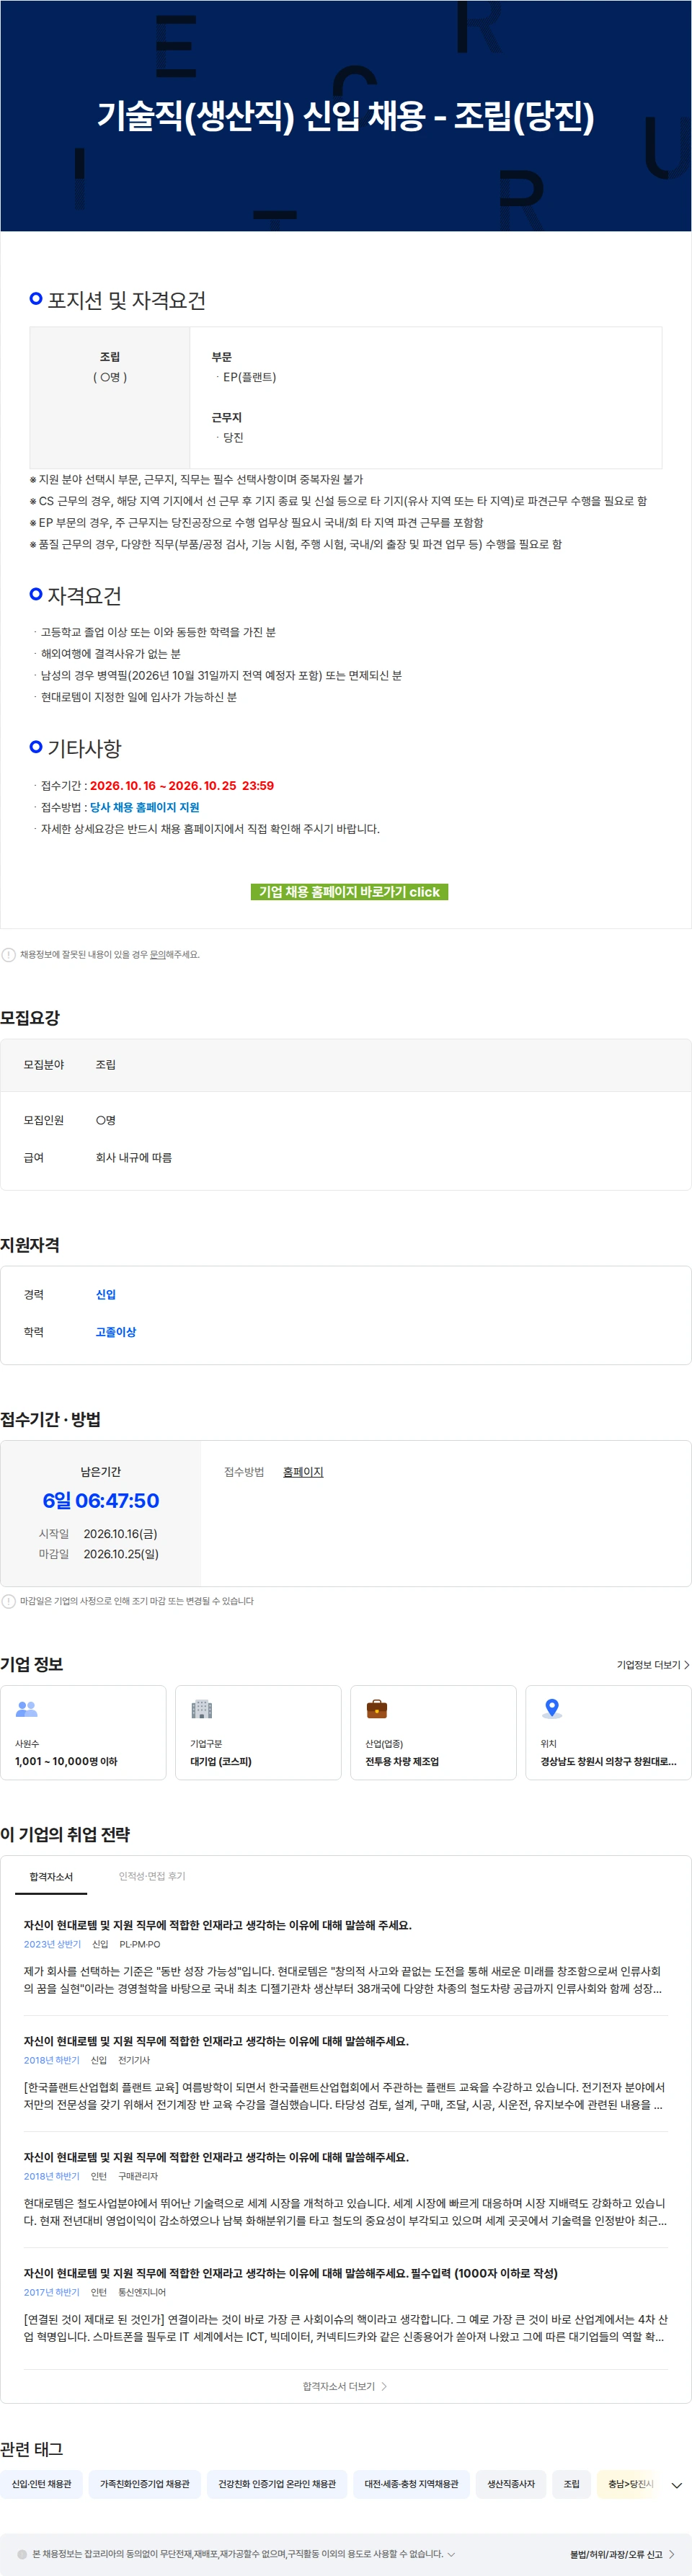Click the location pin icon

[x=552, y=1709]
